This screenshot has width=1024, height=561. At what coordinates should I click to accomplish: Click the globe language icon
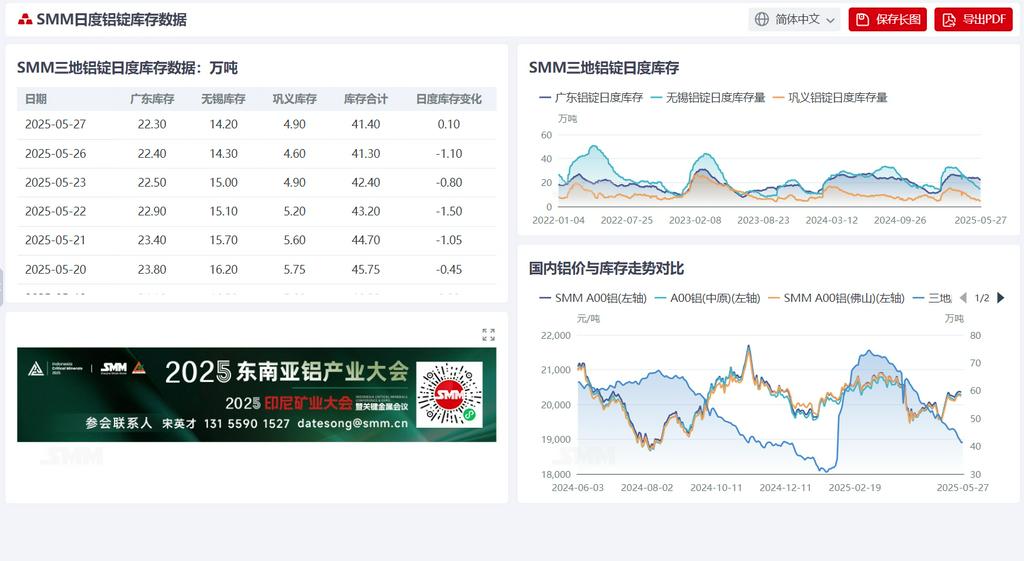(761, 20)
